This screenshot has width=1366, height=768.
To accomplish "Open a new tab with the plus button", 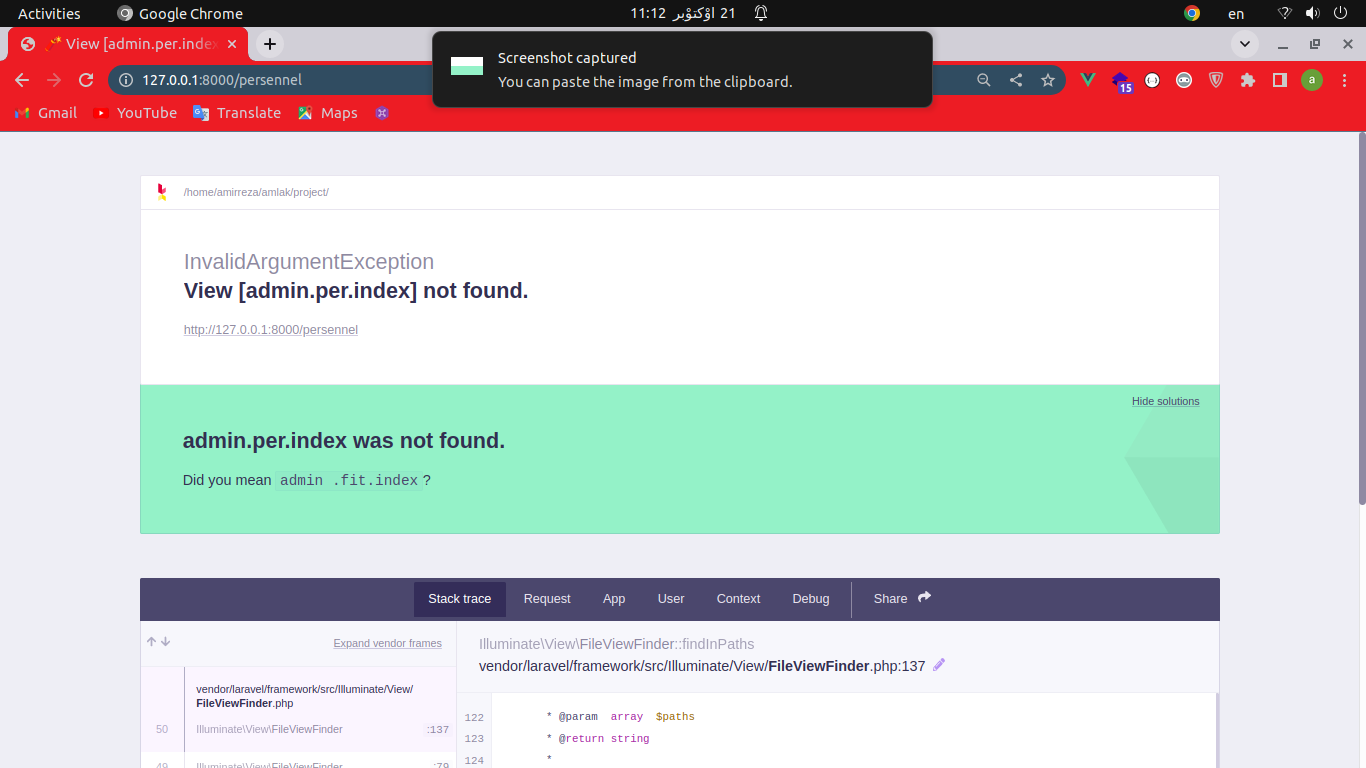I will coord(270,44).
